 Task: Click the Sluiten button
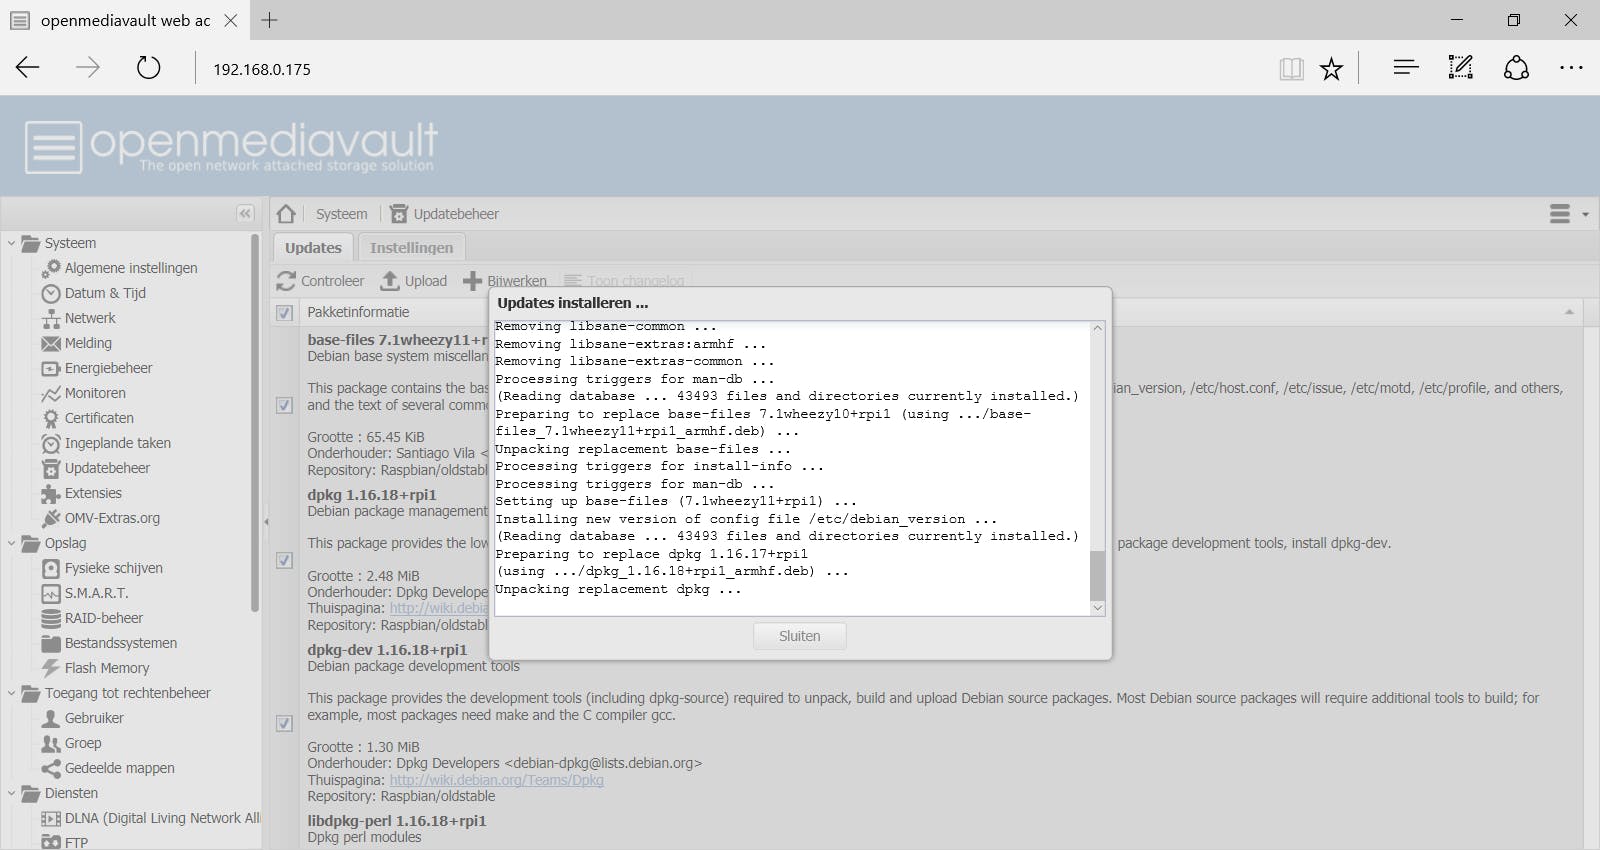tap(800, 636)
